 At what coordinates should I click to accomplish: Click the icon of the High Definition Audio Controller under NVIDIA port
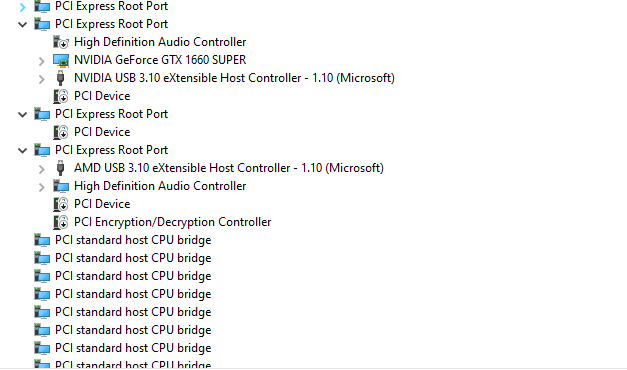[61, 42]
